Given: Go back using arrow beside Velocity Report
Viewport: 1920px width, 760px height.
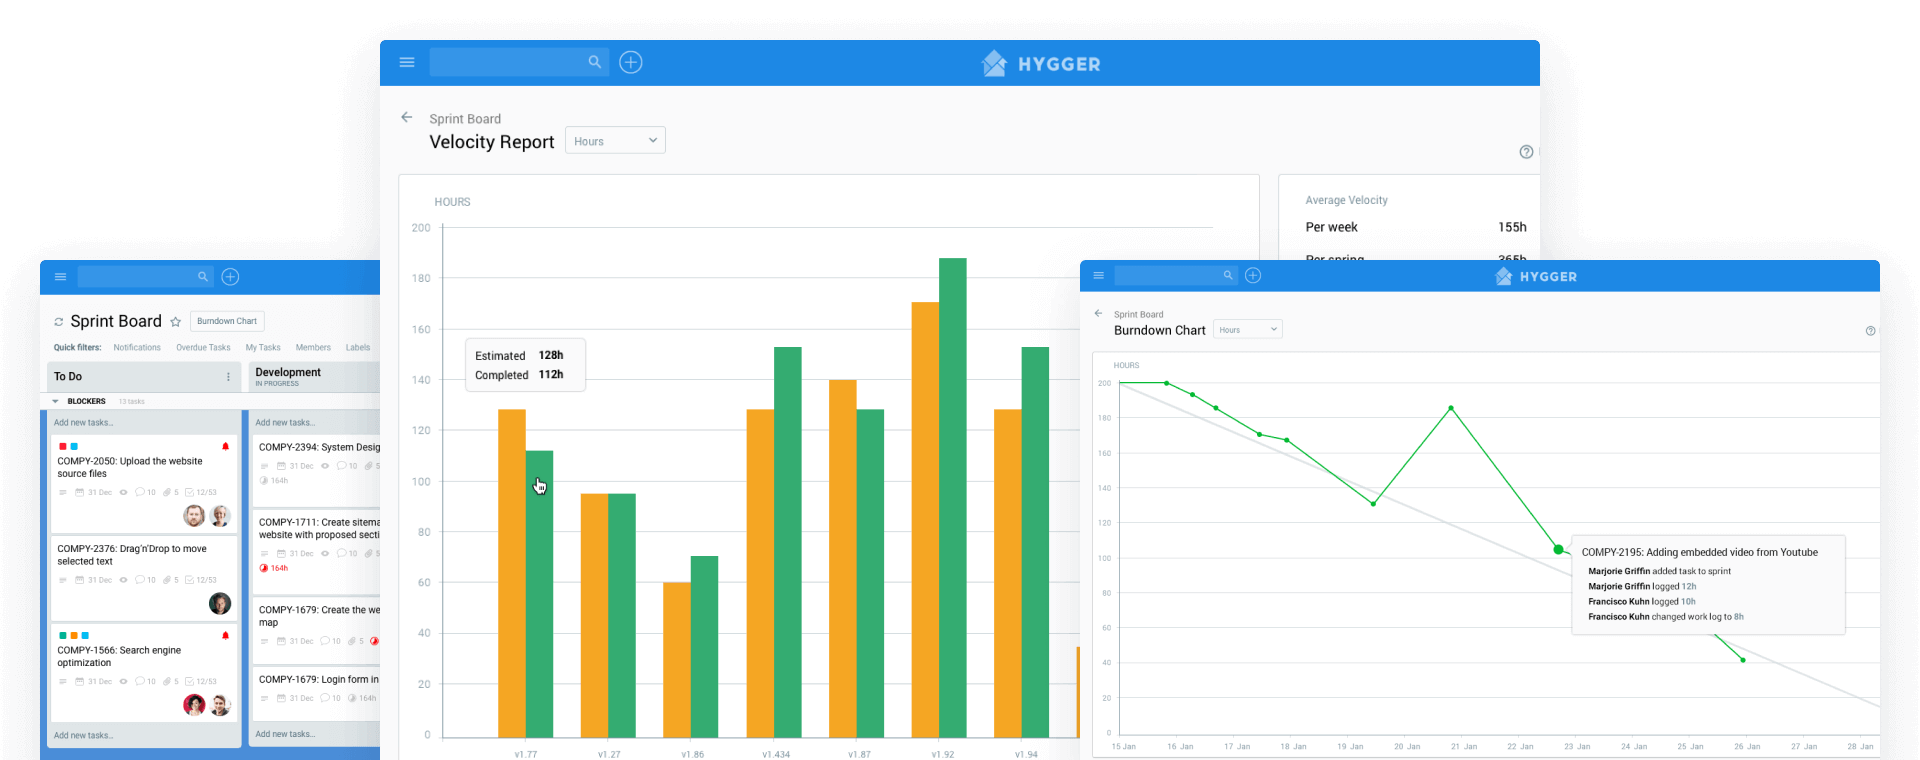Looking at the screenshot, I should 407,117.
